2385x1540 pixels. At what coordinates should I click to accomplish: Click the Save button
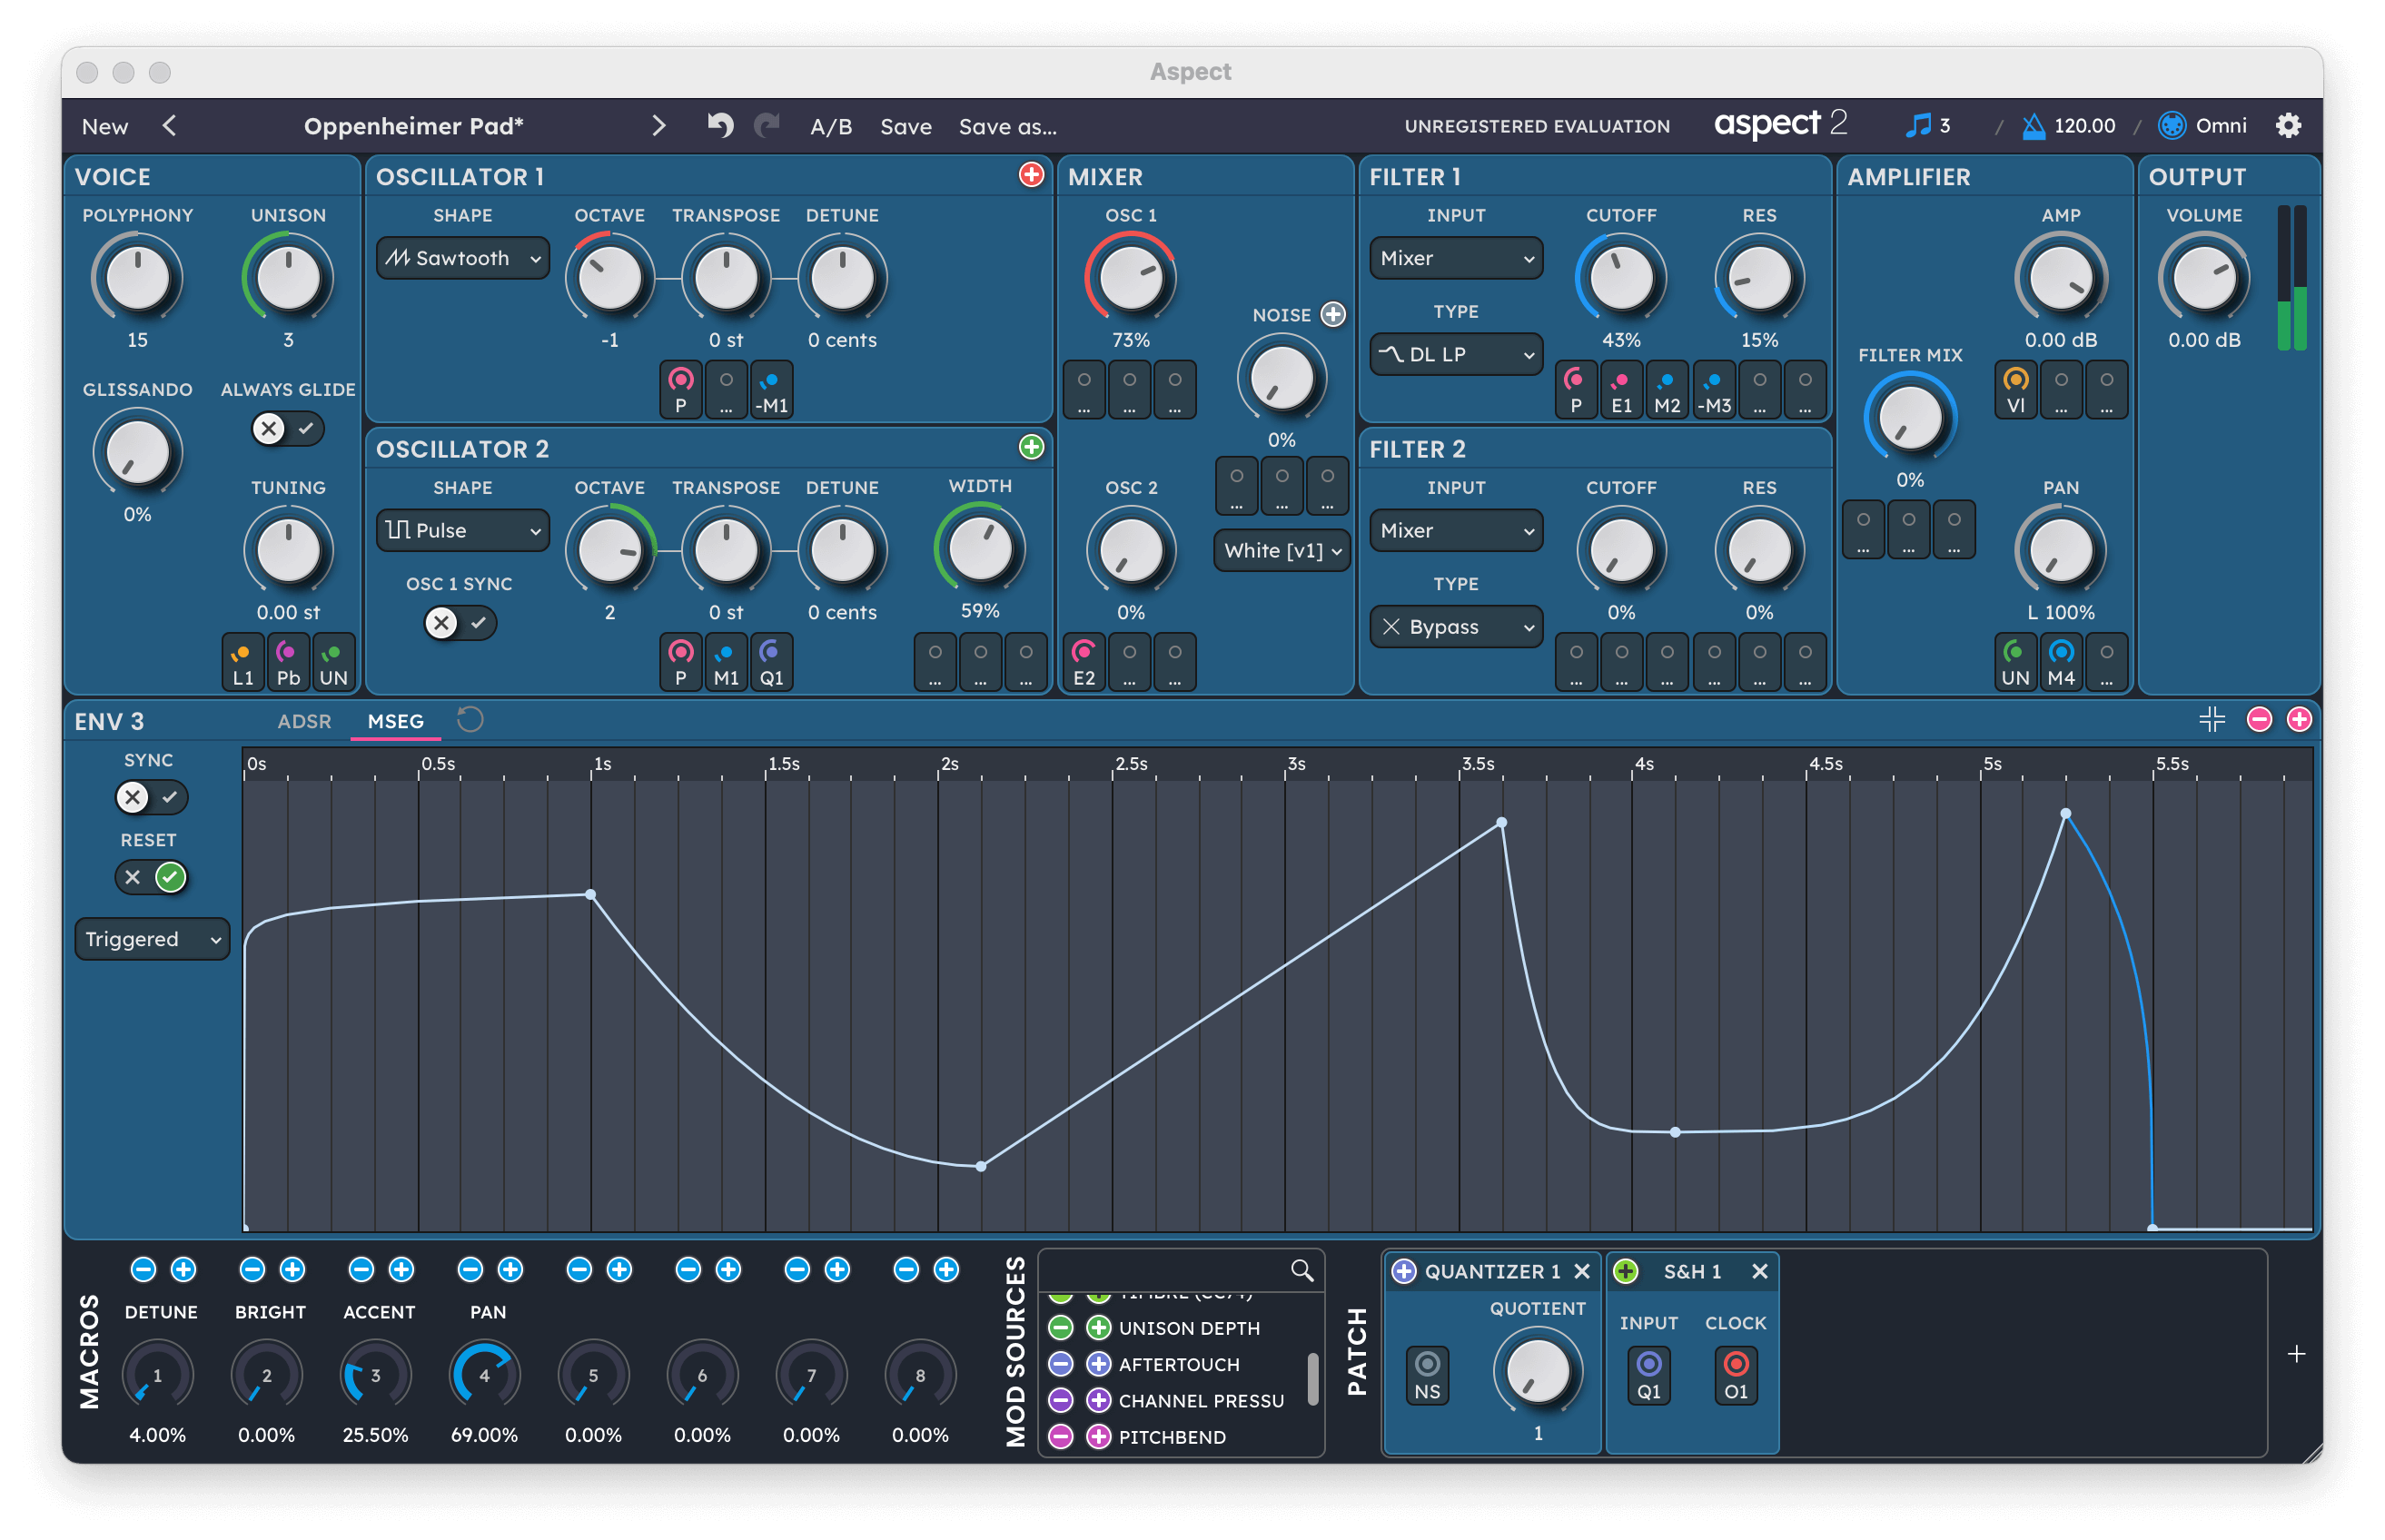(905, 126)
